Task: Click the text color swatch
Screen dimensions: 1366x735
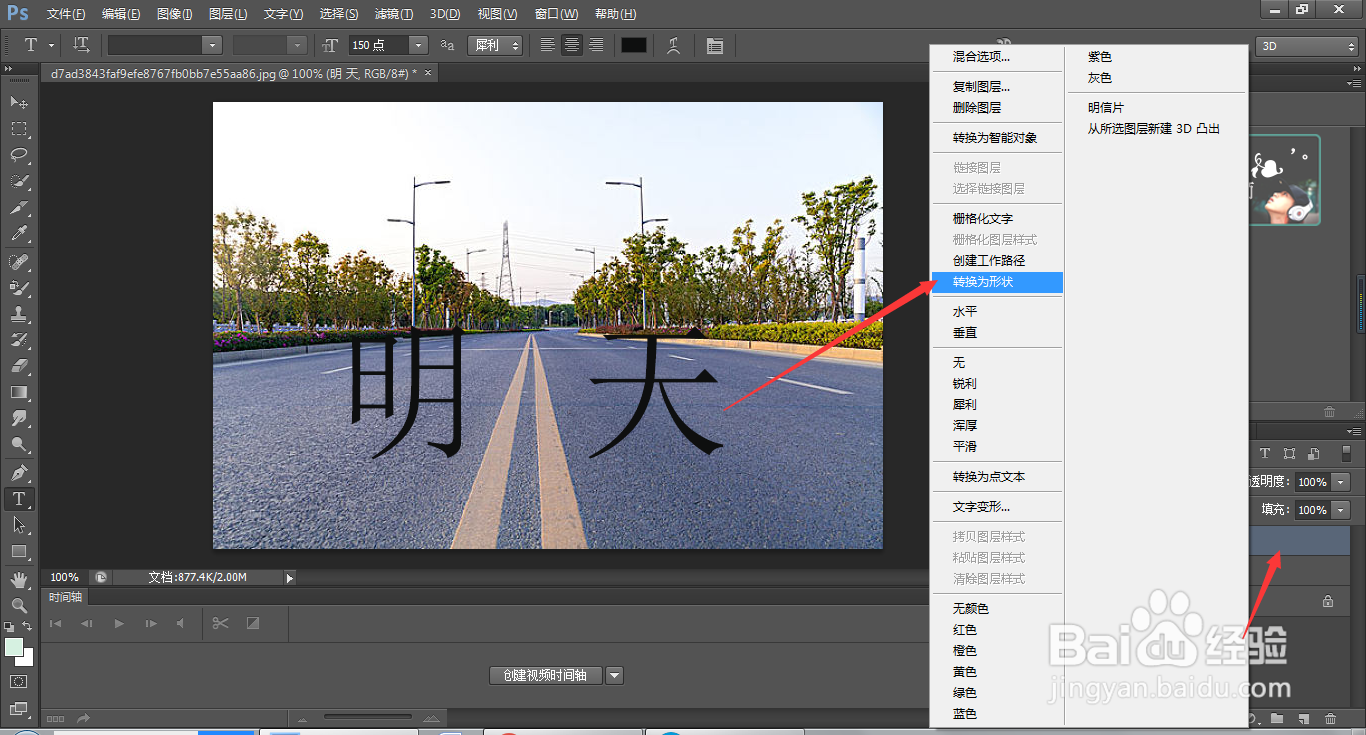Action: pos(632,44)
